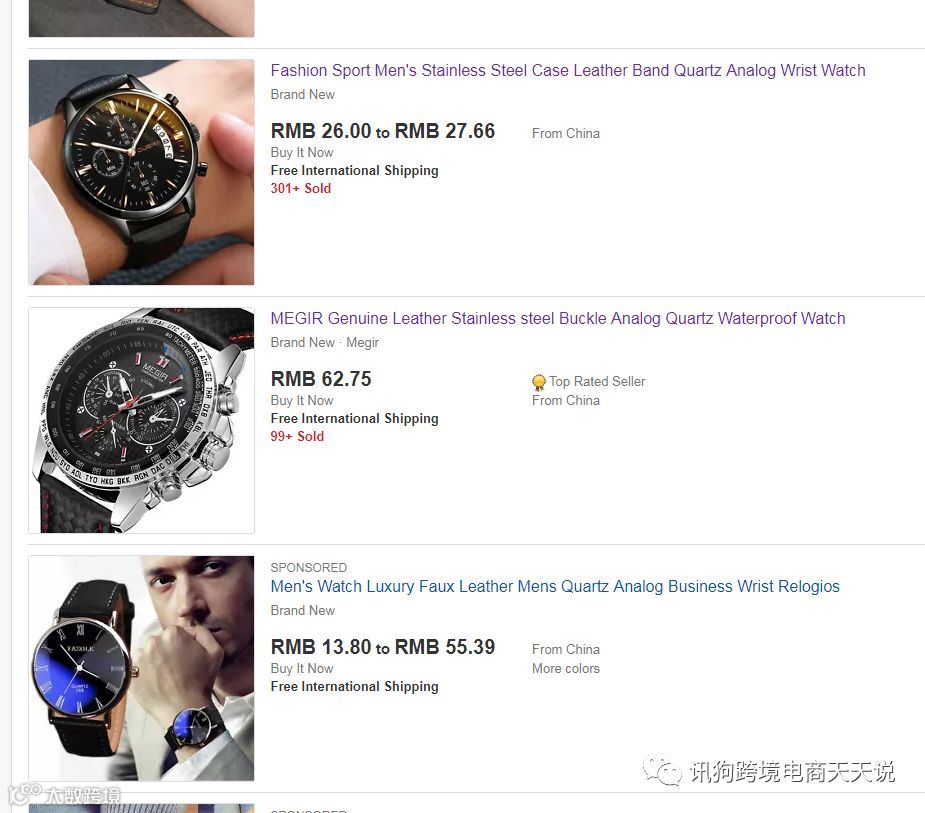The height and width of the screenshot is (813, 925).
Task: Click the RMB 13.80 to RMB 55.39 price
Action: pyautogui.click(x=382, y=647)
